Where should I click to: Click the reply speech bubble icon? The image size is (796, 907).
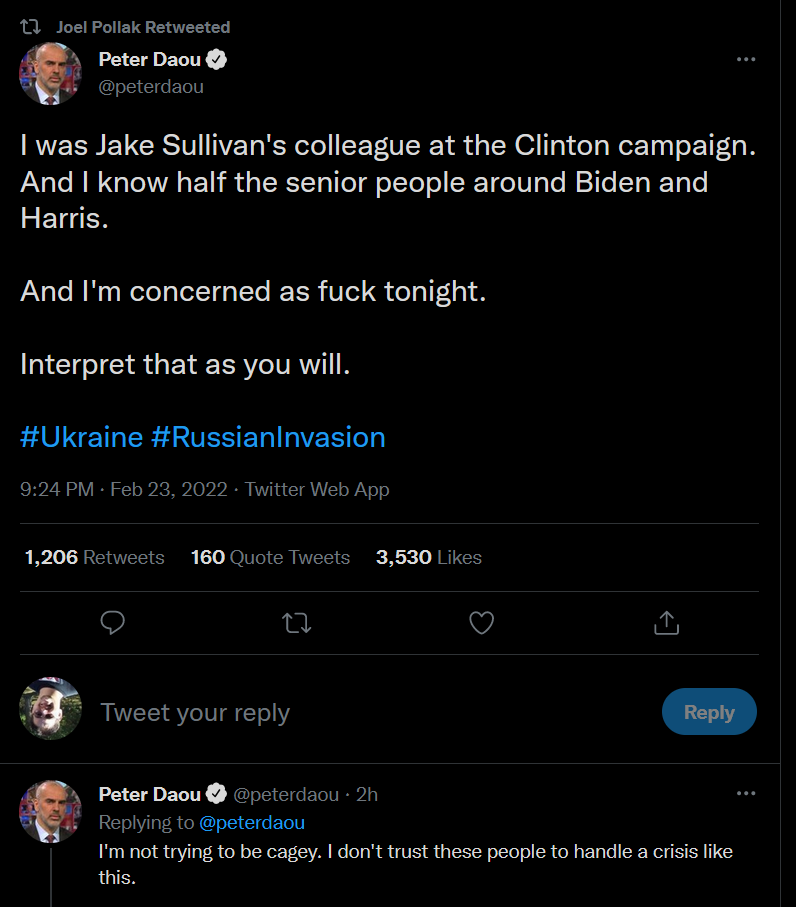click(113, 623)
